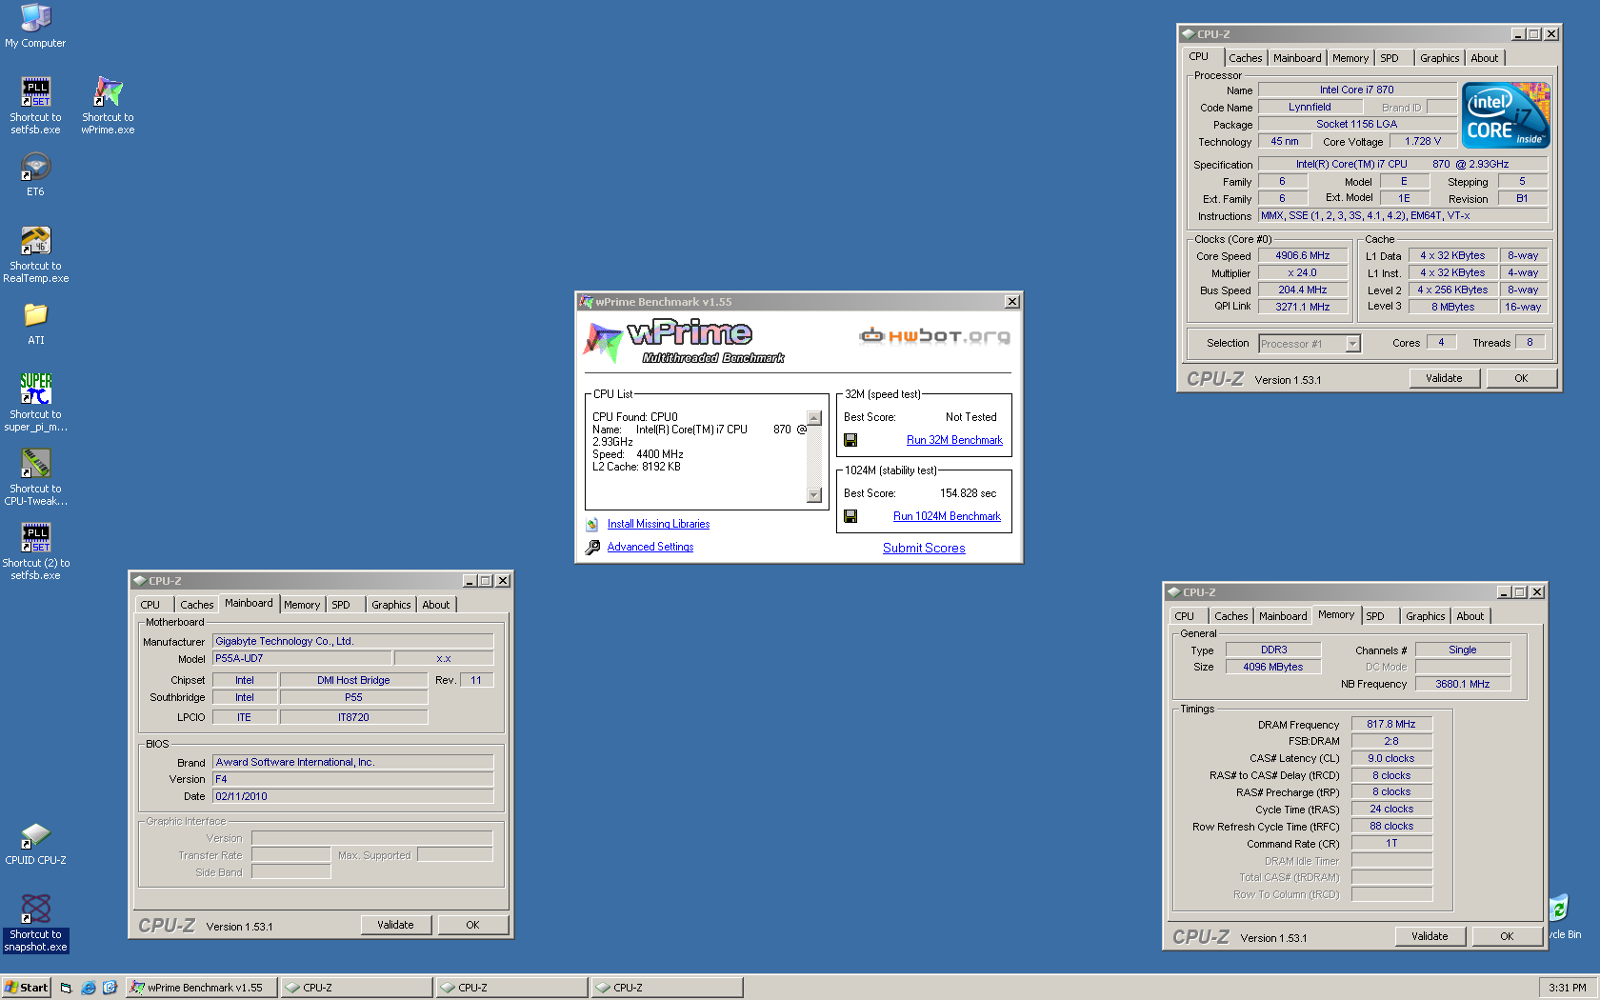Click Show Desktop quick launch icon
The height and width of the screenshot is (1000, 1600).
coord(66,987)
